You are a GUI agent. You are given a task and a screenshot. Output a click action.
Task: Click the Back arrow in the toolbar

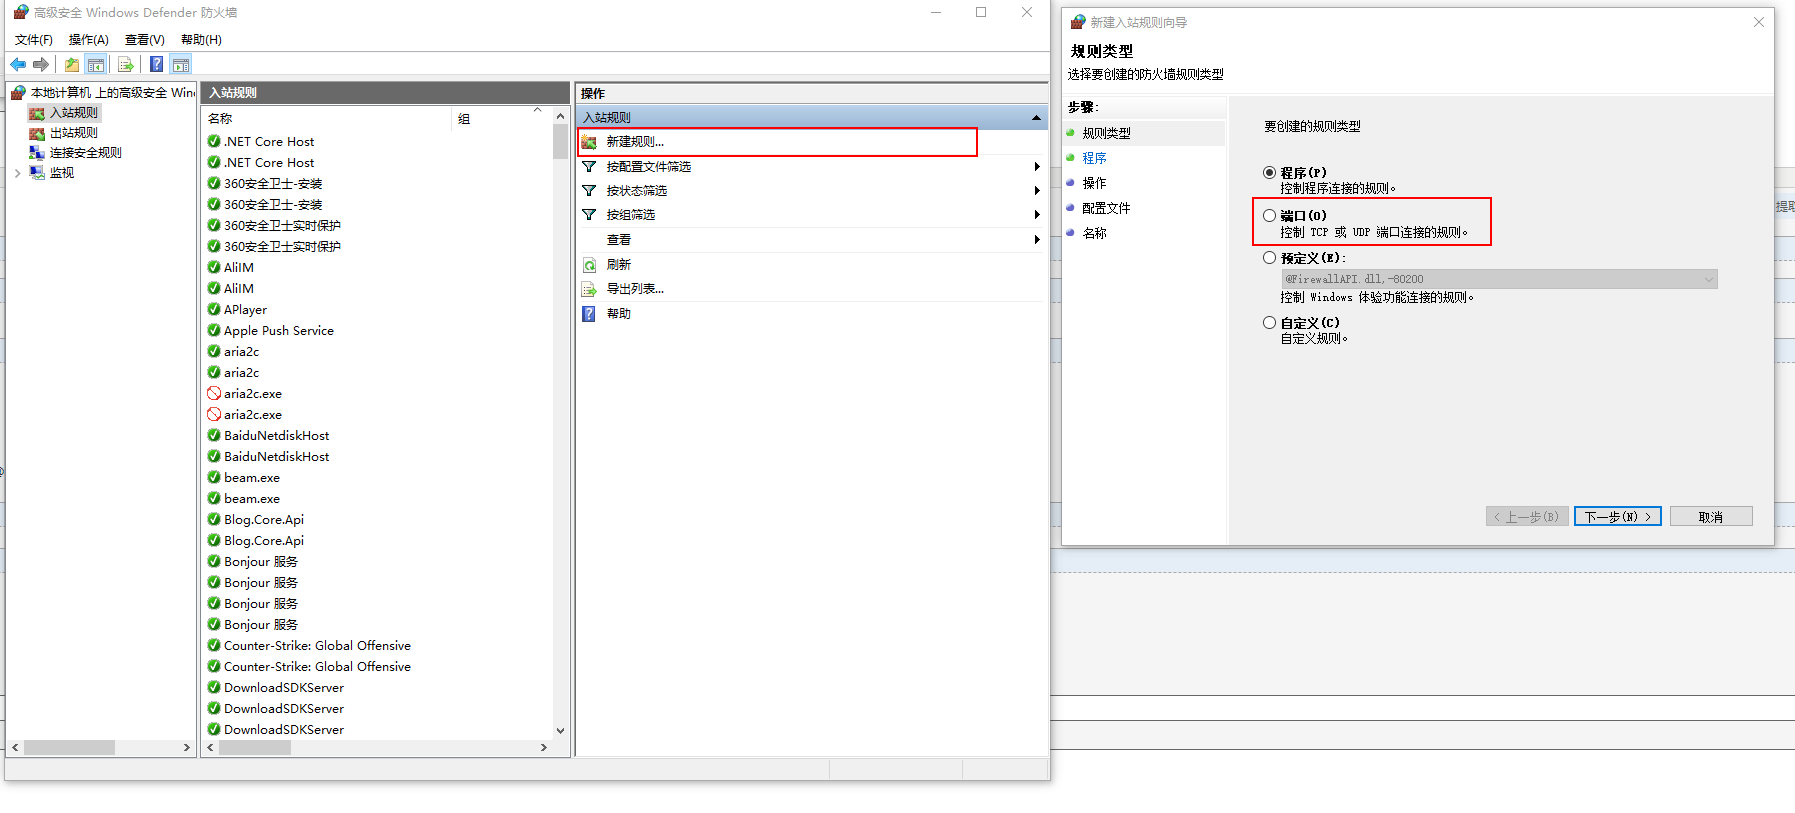(18, 65)
